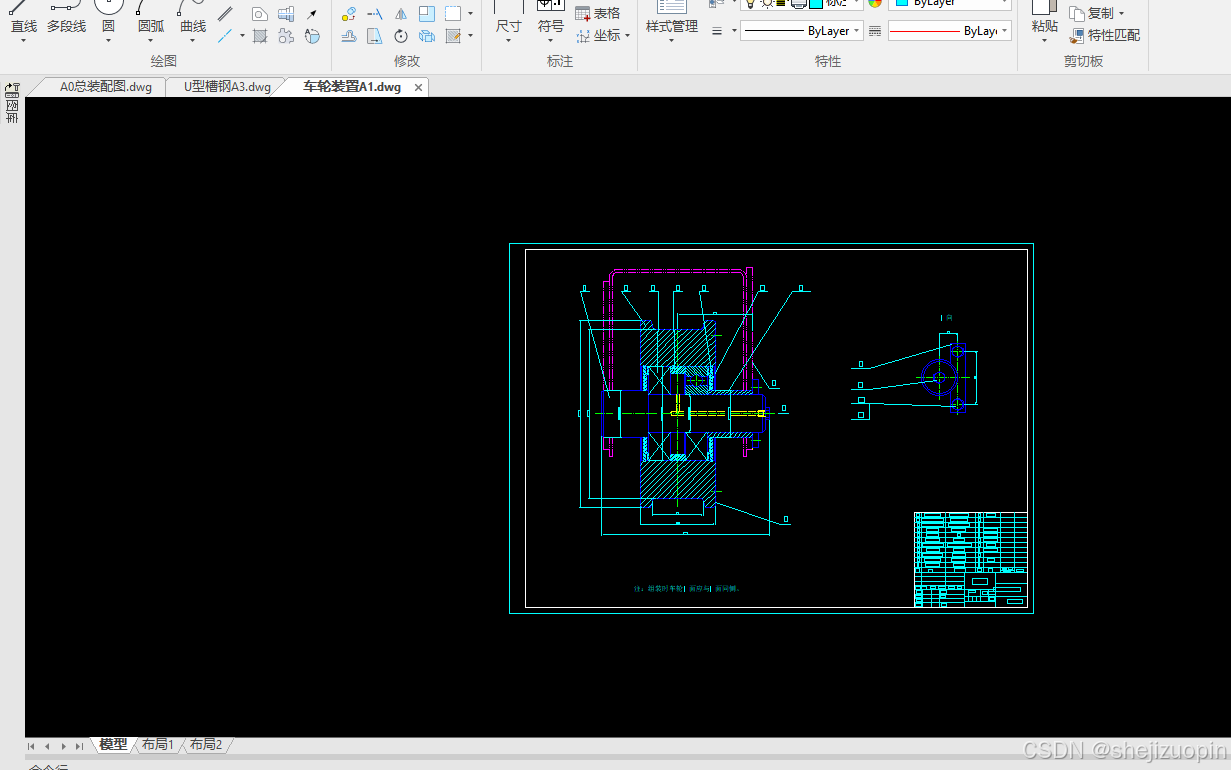Switch to A0总装配图.dwg tab
Screen dimensions: 1231x770
click(106, 87)
